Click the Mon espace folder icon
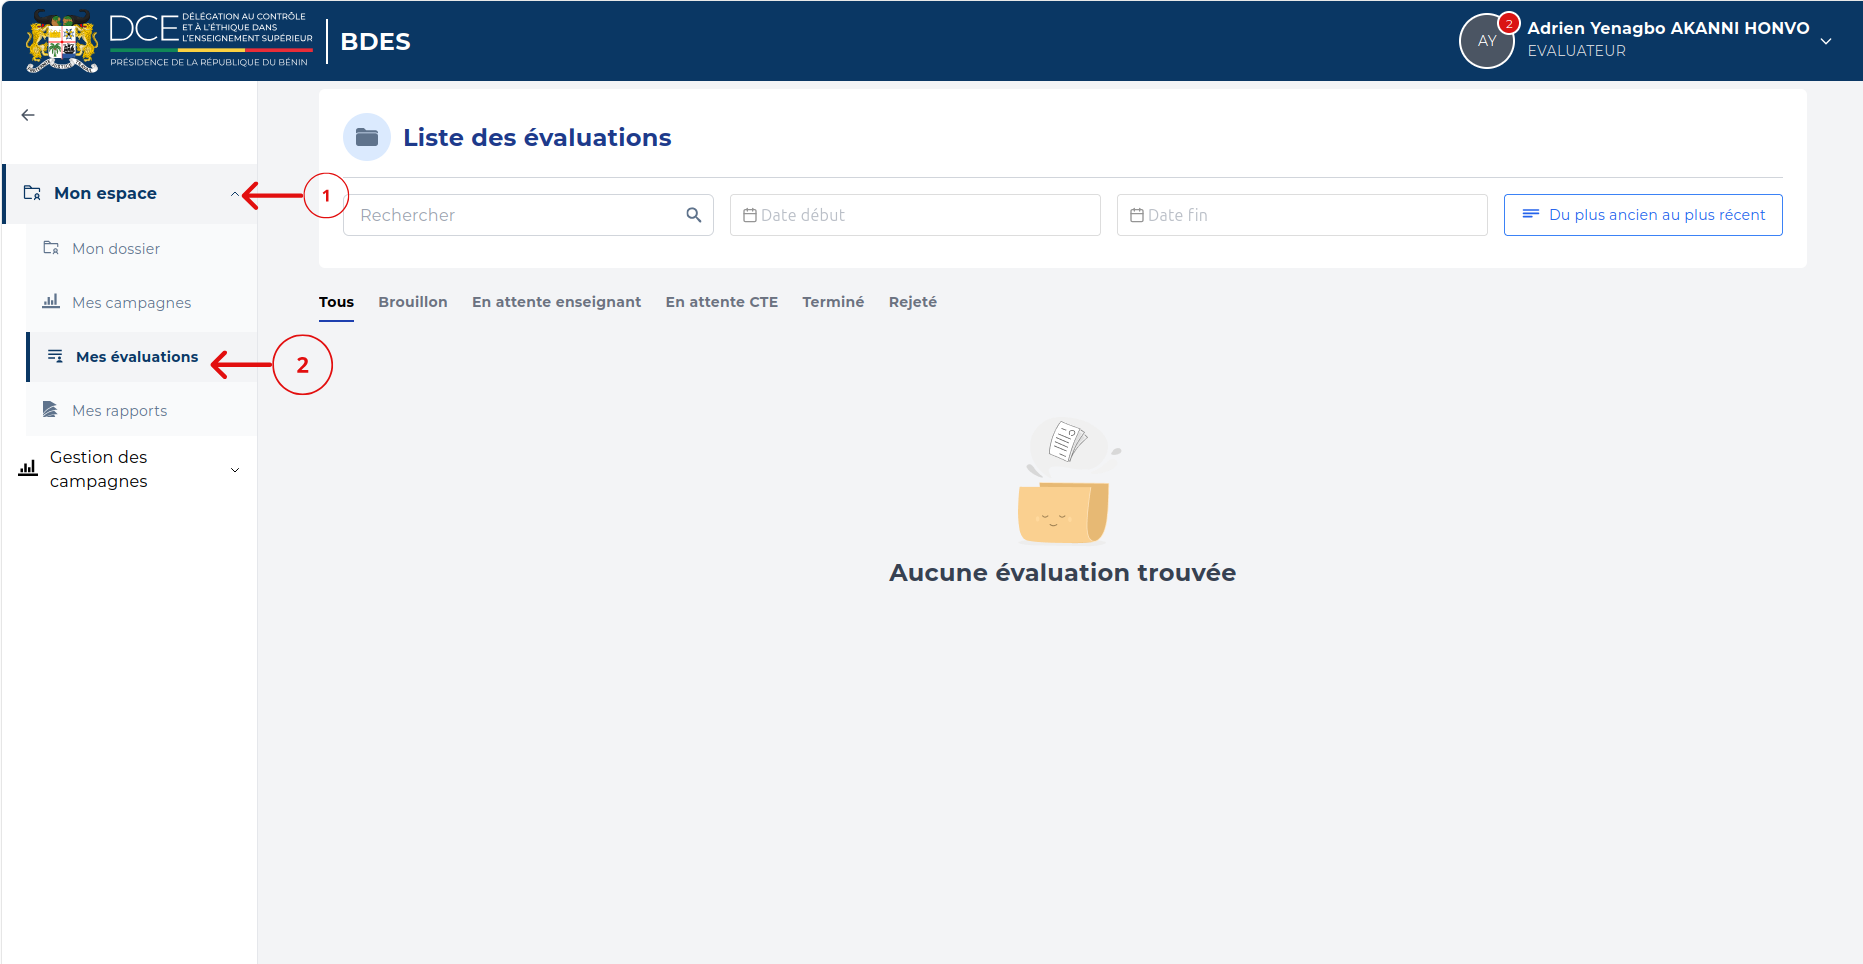Image resolution: width=1863 pixels, height=964 pixels. [32, 193]
